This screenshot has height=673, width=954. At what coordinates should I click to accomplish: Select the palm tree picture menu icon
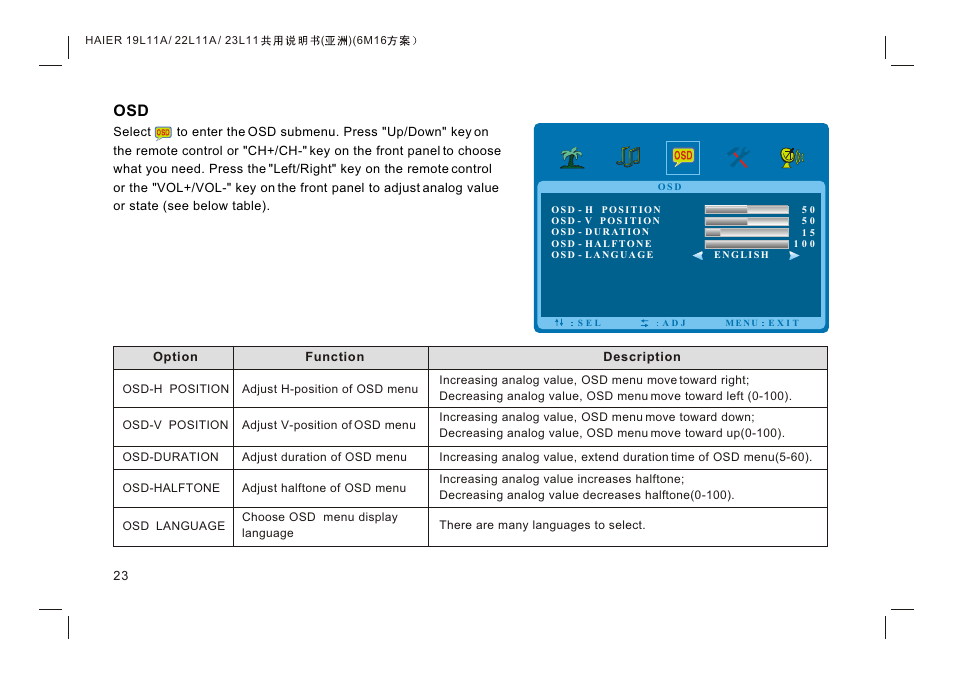[x=571, y=157]
